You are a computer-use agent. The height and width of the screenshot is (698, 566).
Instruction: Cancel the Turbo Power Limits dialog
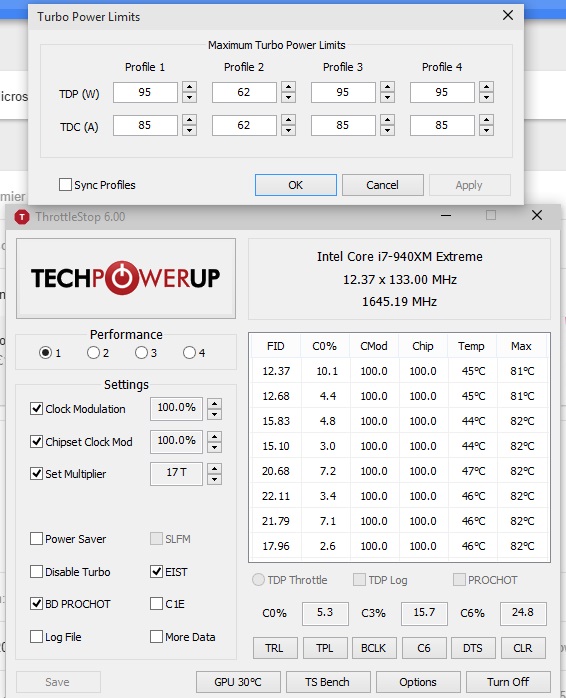click(383, 185)
